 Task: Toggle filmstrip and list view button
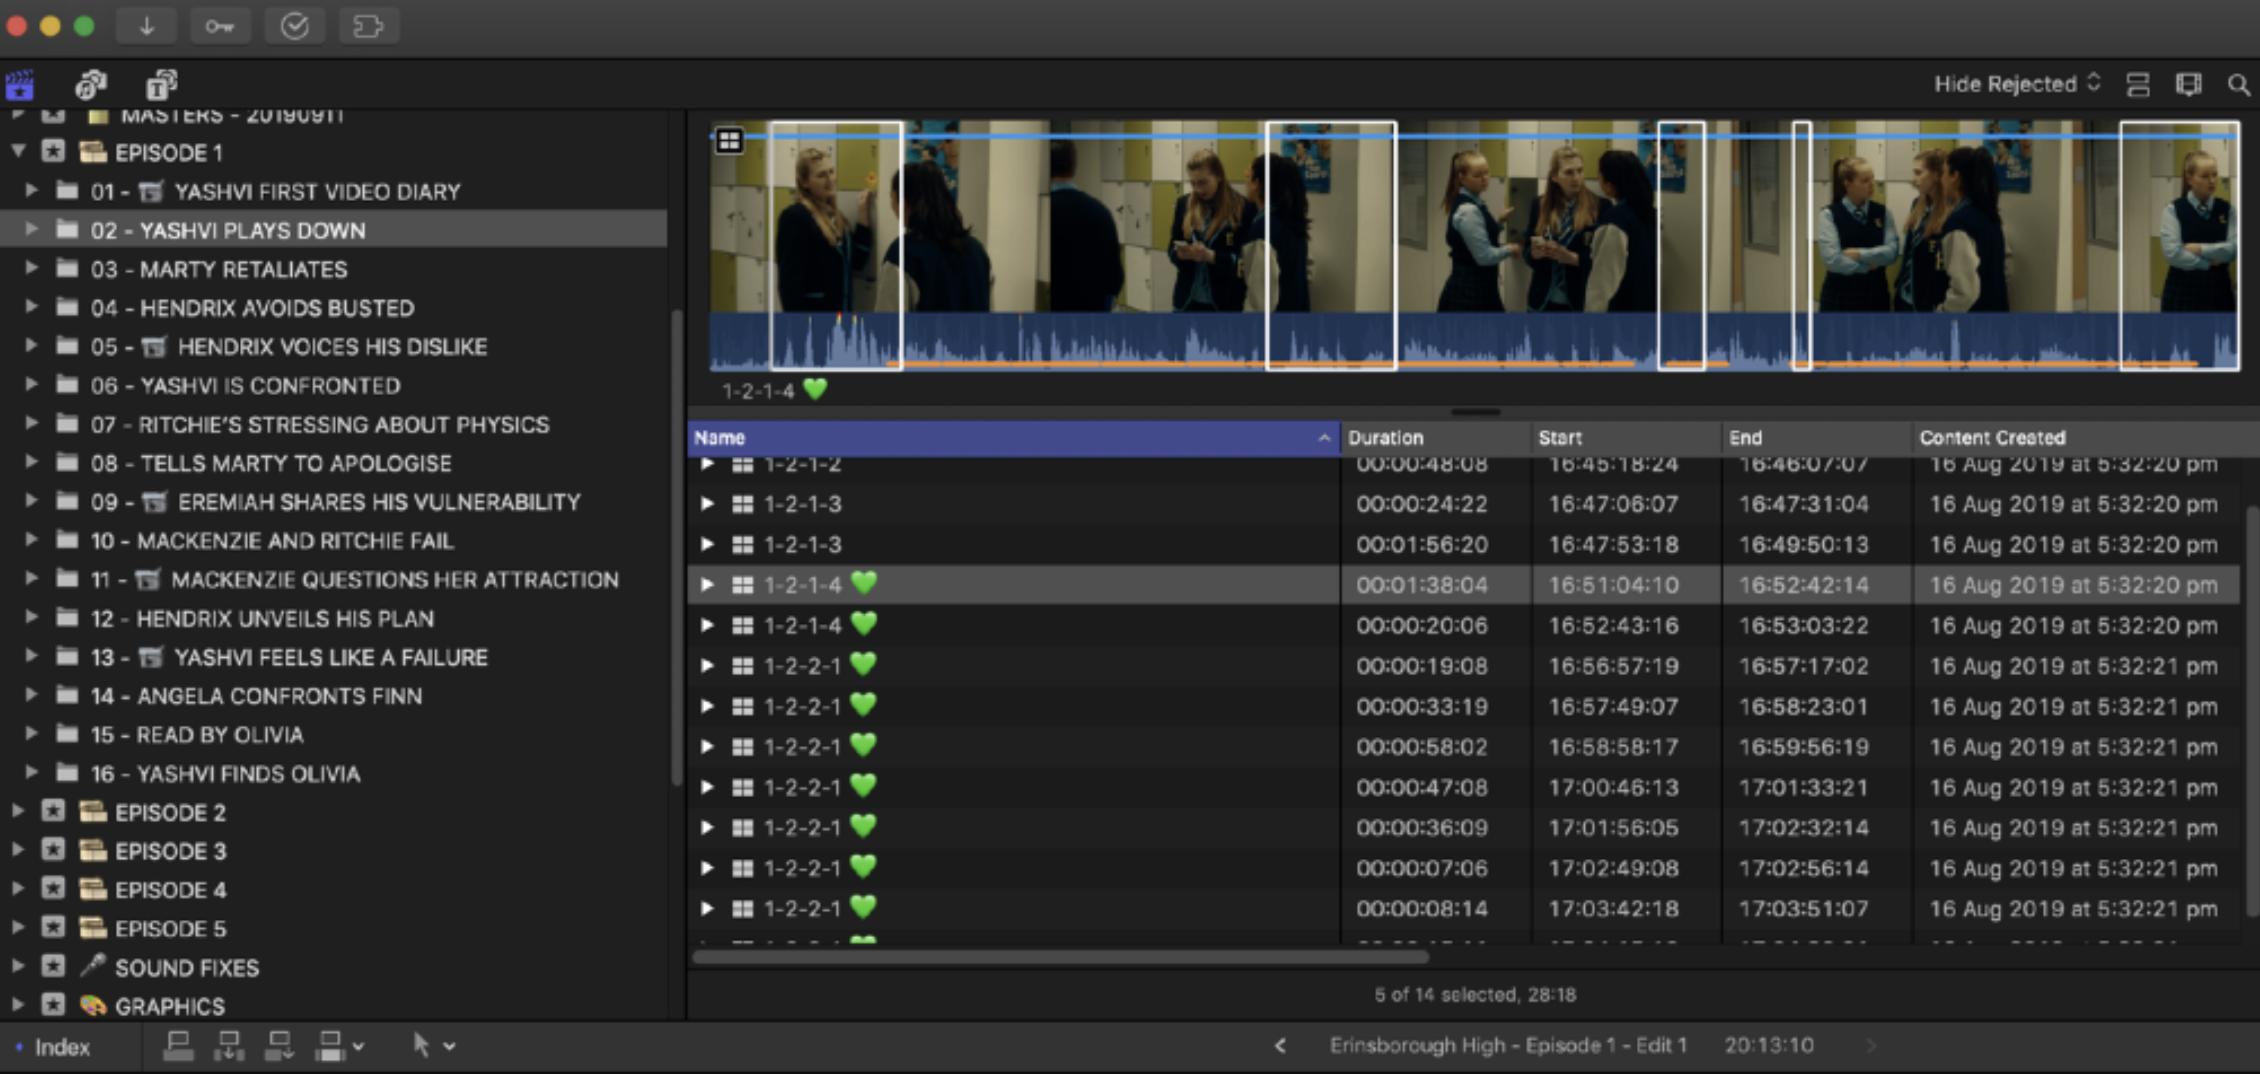2138,85
